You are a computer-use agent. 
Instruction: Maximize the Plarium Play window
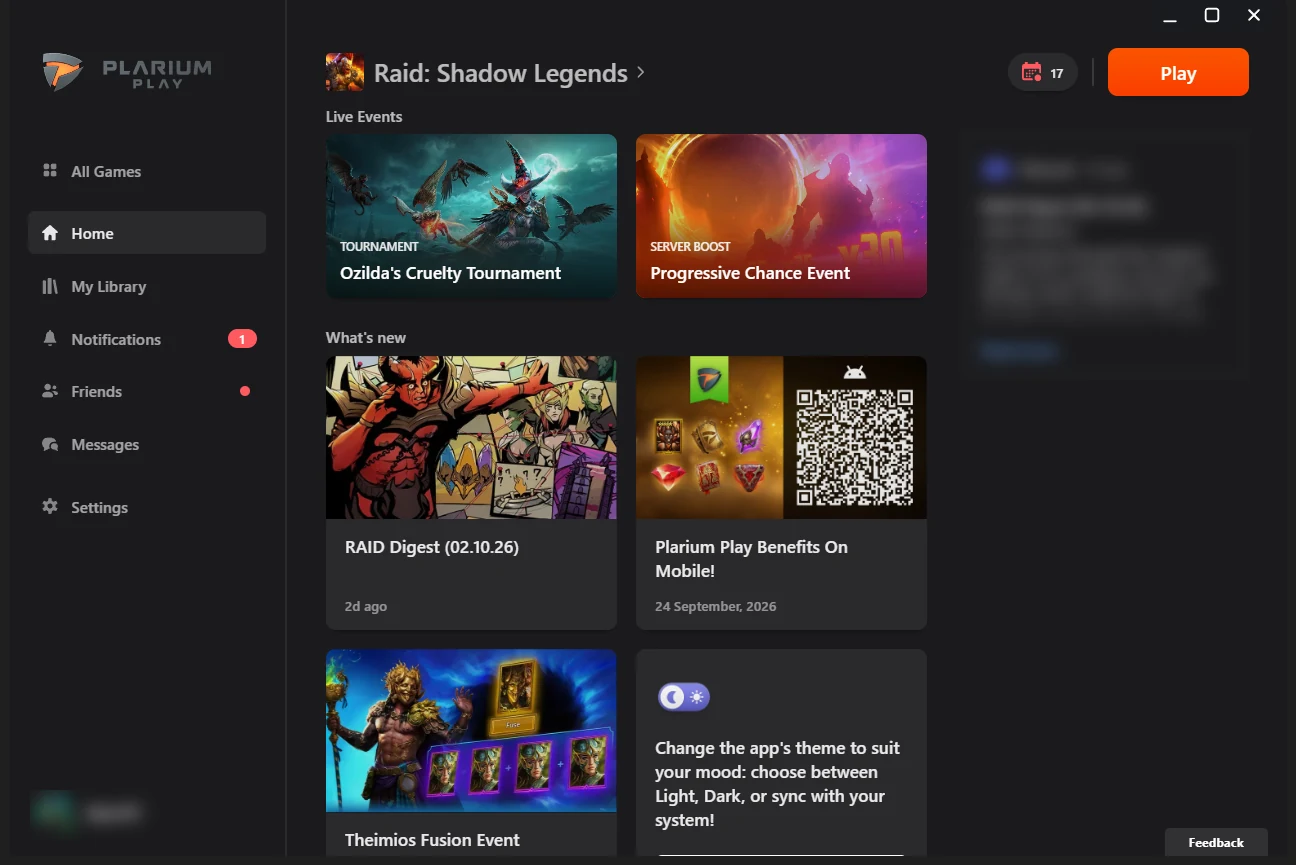click(x=1212, y=15)
